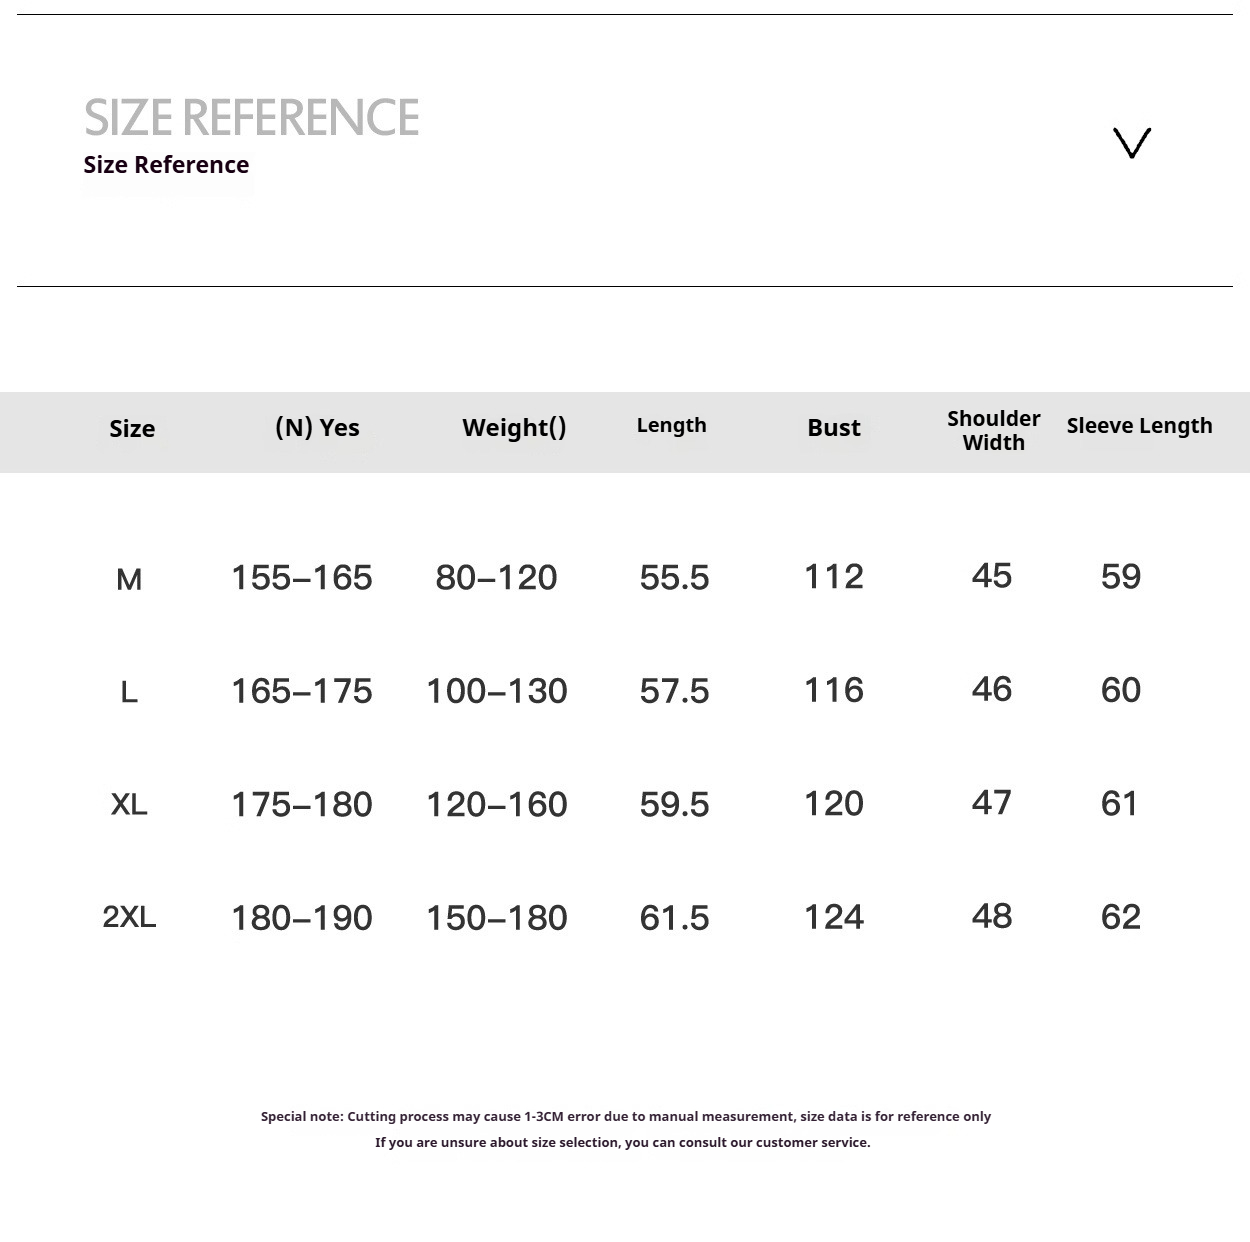Click the customer service consultation note
This screenshot has width=1250, height=1242.
click(x=622, y=1142)
